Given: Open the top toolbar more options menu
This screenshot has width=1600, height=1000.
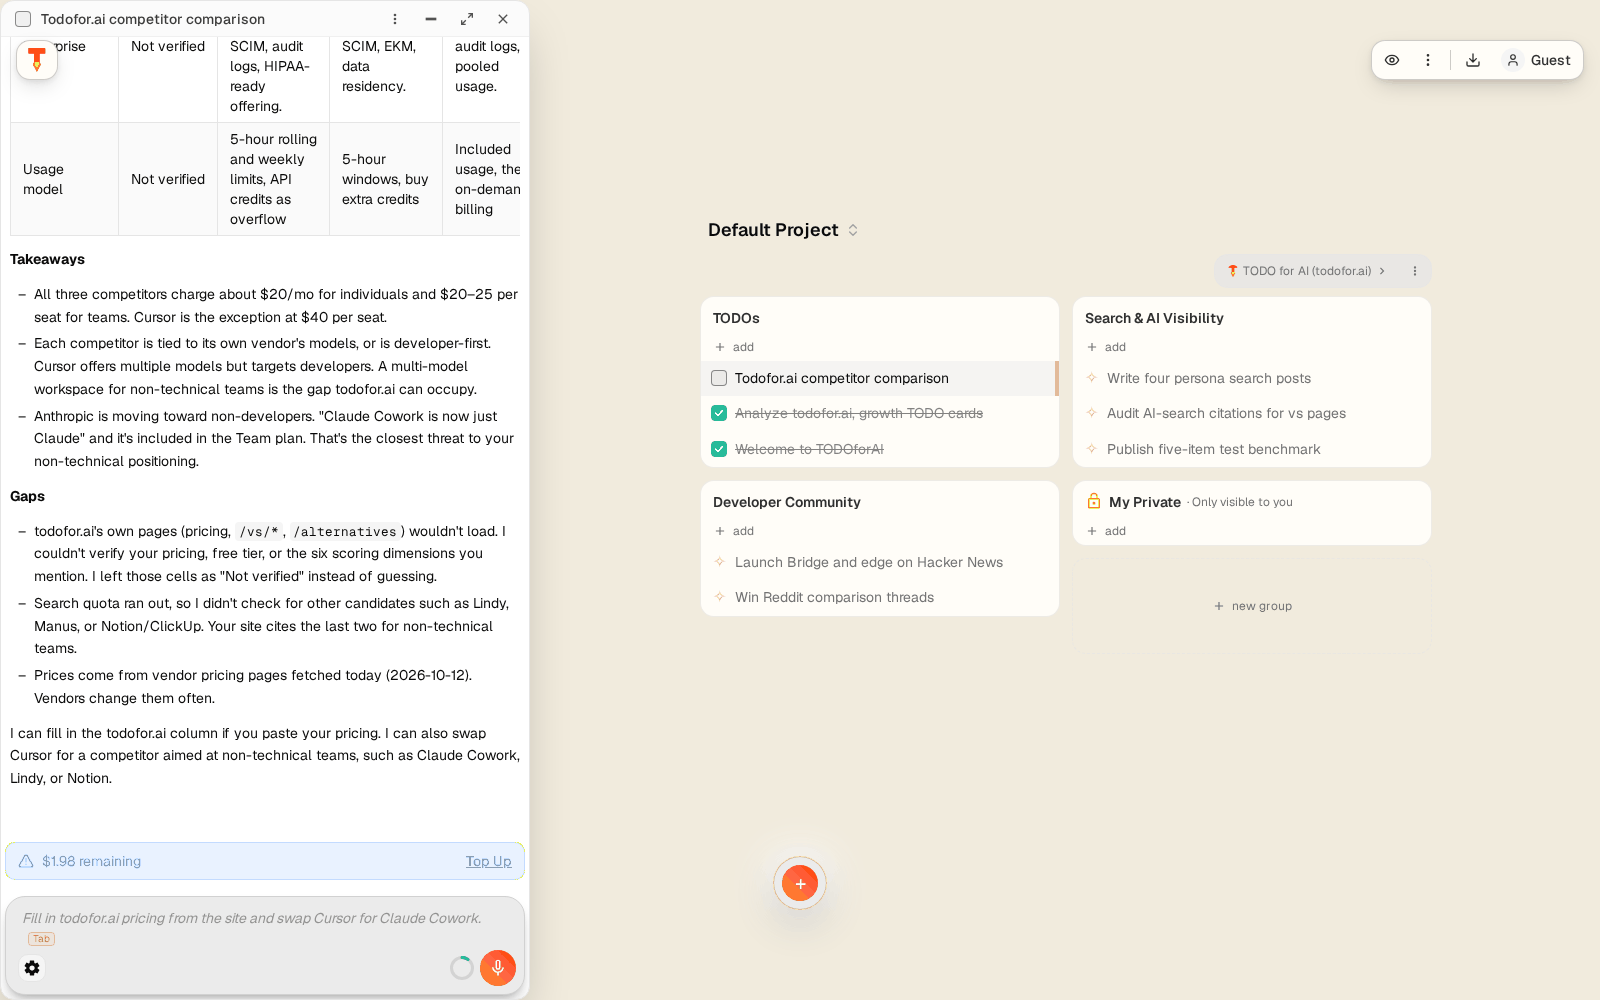Looking at the screenshot, I should [x=1428, y=60].
